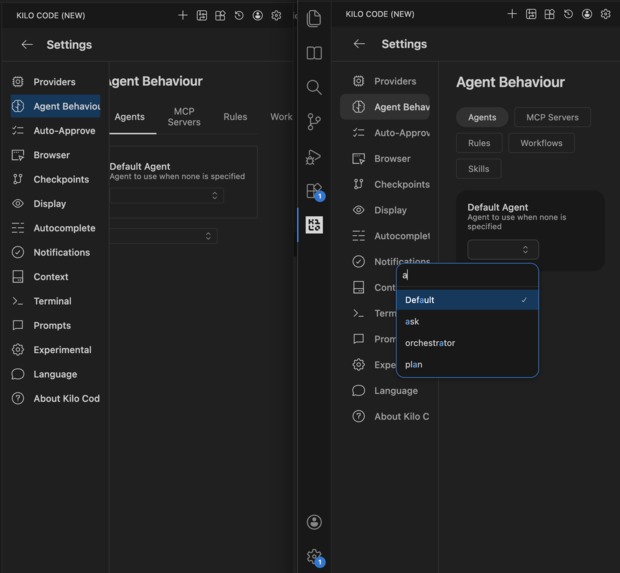Open the Search magnifier in activity bar

click(314, 87)
